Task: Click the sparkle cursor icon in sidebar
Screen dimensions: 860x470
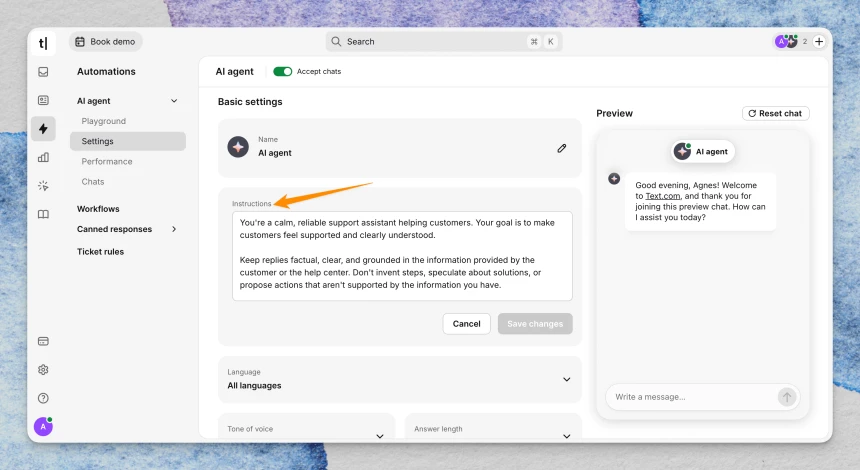Action: click(43, 186)
